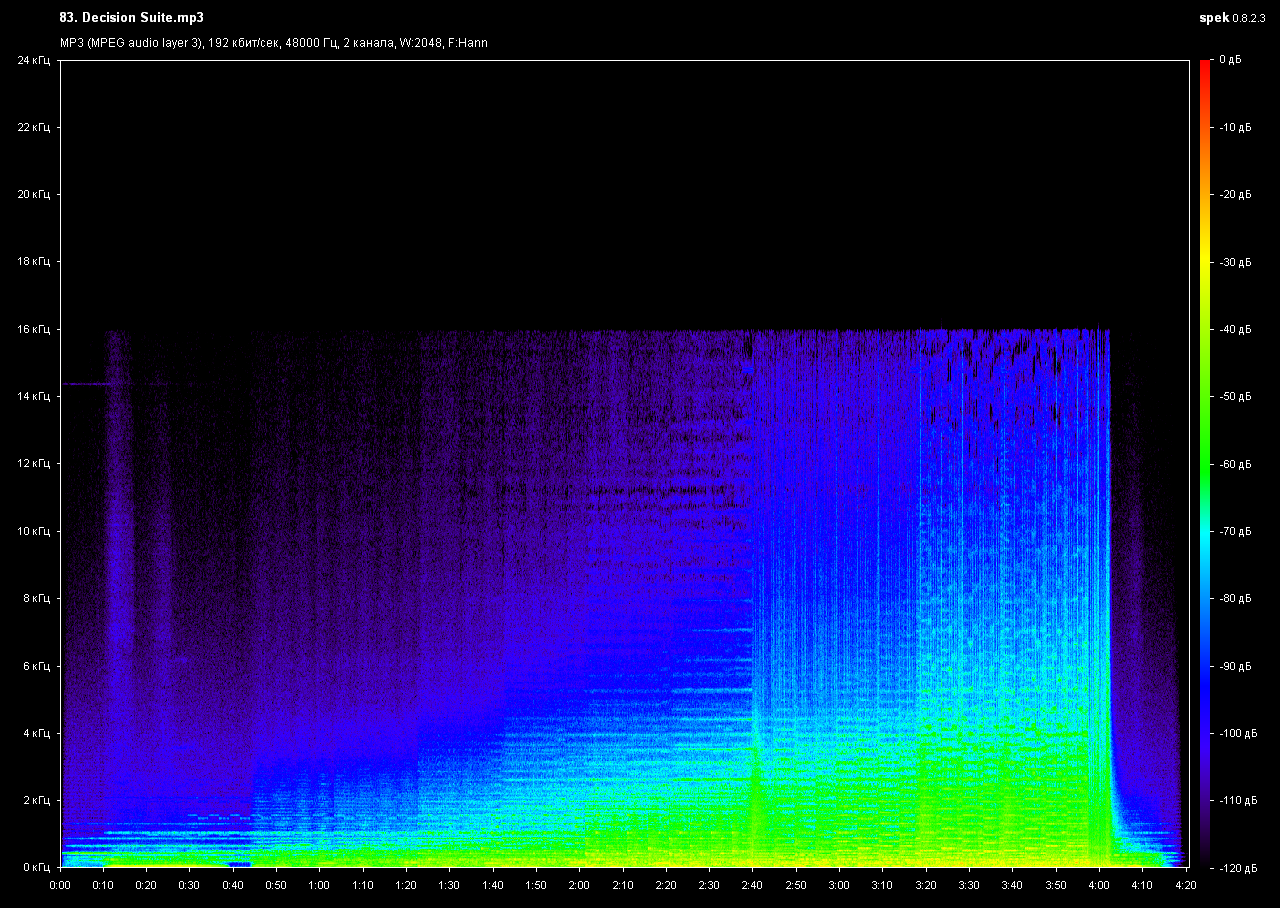
Task: Click the 2 кГц frequency axis label
Action: [x=35, y=800]
